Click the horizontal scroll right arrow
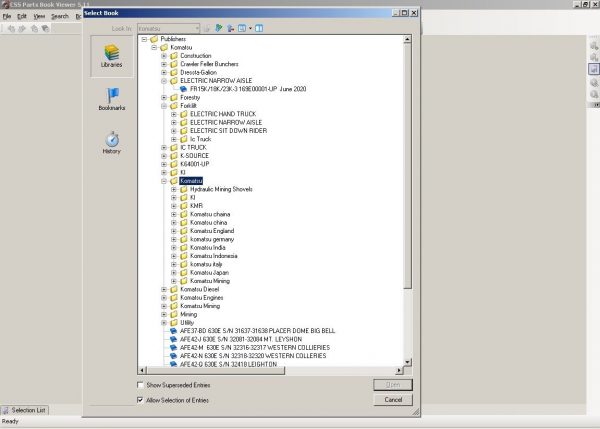600x429 pixels. (x=399, y=370)
